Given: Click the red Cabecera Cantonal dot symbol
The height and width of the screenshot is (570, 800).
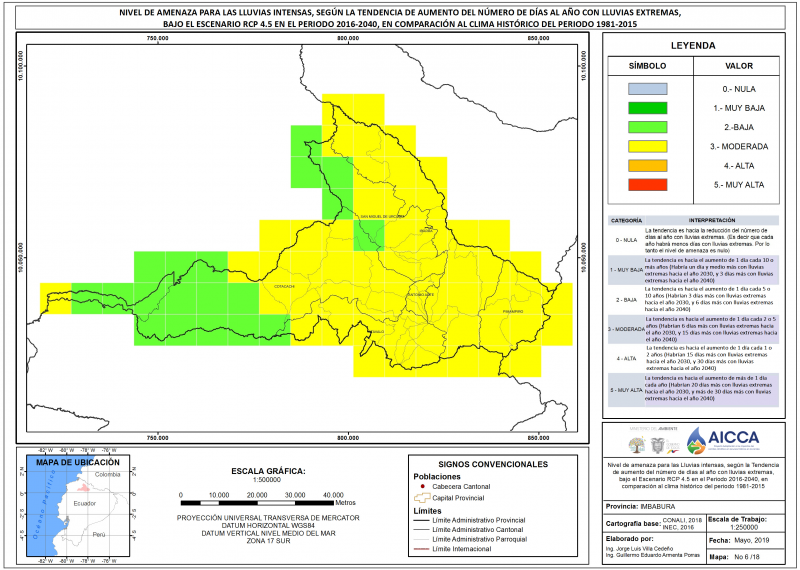Looking at the screenshot, I should [x=423, y=486].
